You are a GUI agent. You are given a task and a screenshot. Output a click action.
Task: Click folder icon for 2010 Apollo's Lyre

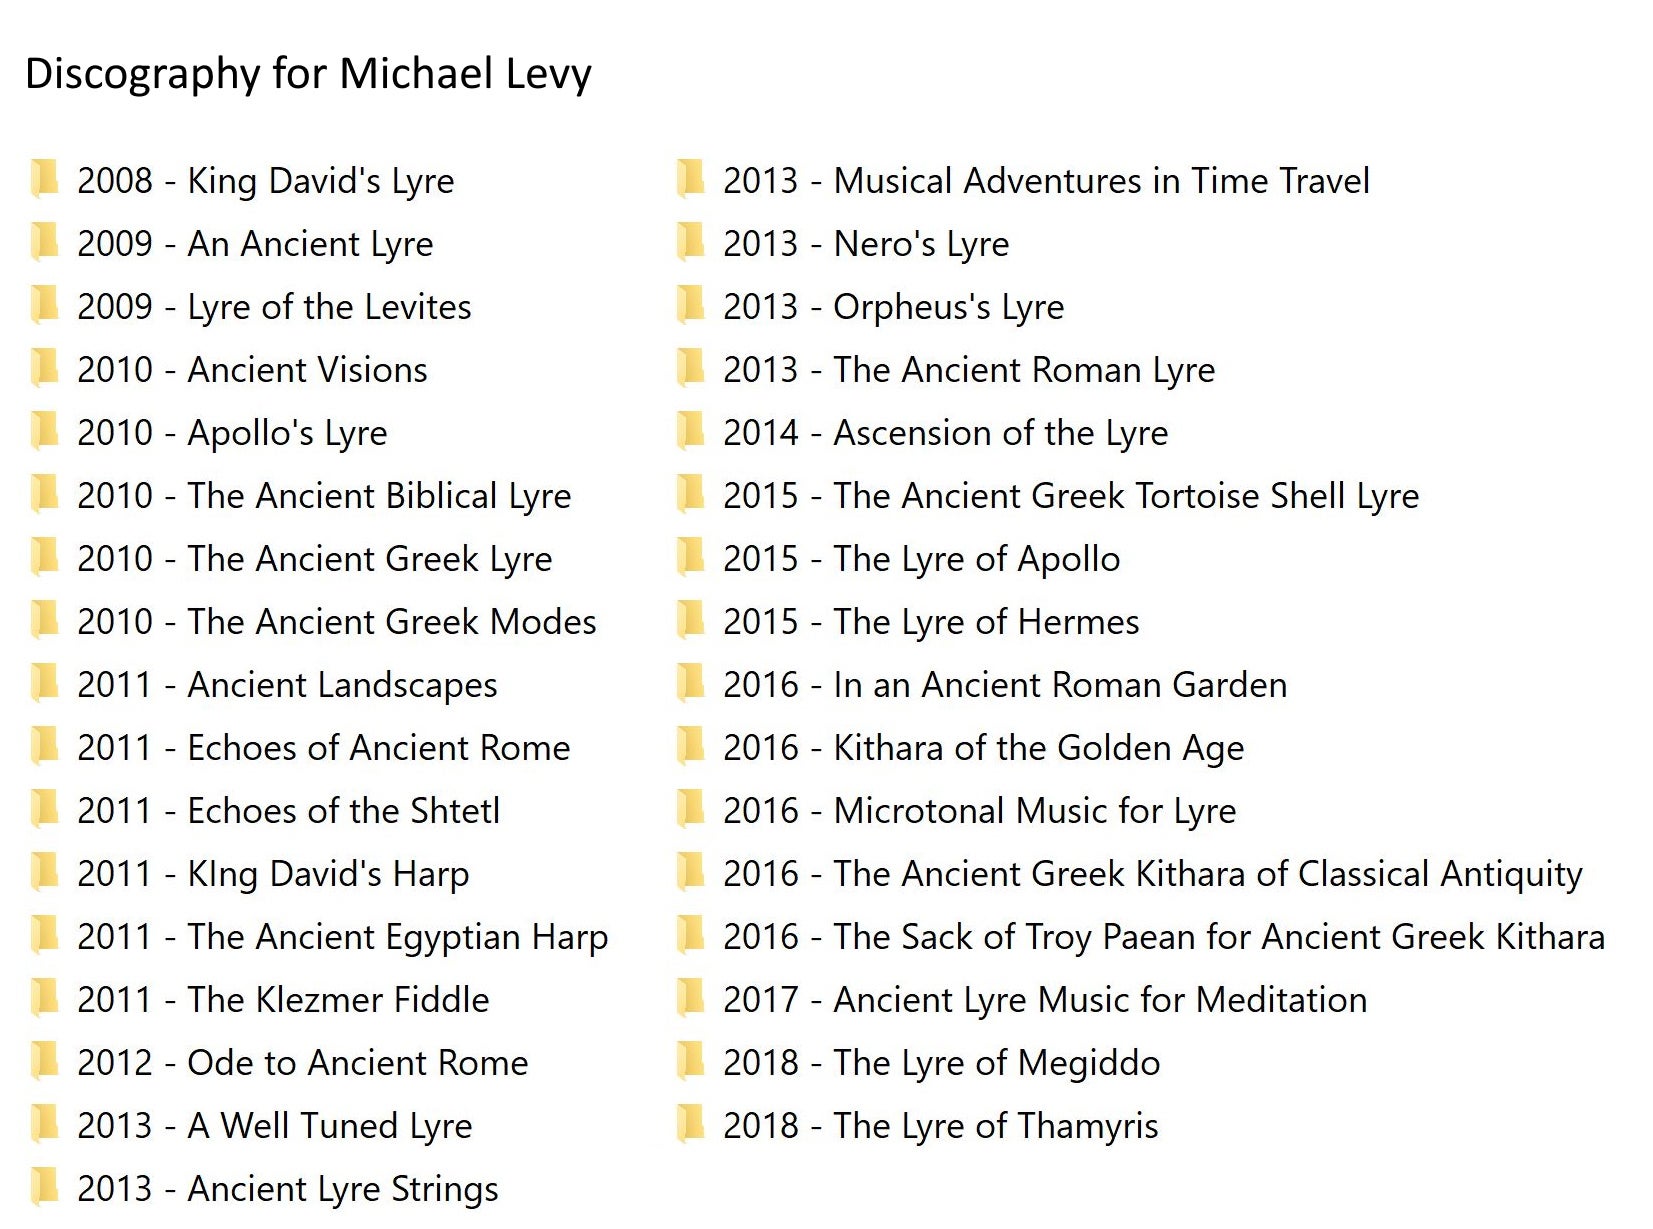pyautogui.click(x=44, y=432)
